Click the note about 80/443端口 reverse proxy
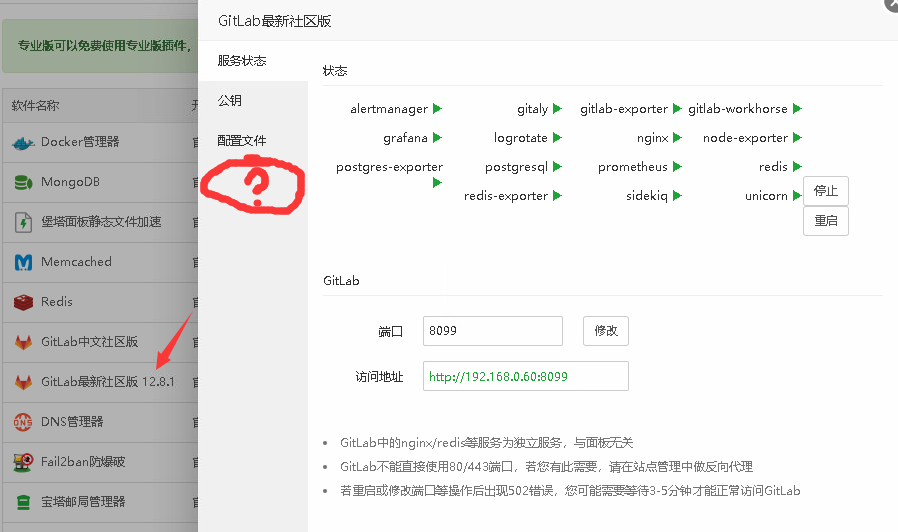Viewport: 898px width, 532px height. (x=546, y=467)
